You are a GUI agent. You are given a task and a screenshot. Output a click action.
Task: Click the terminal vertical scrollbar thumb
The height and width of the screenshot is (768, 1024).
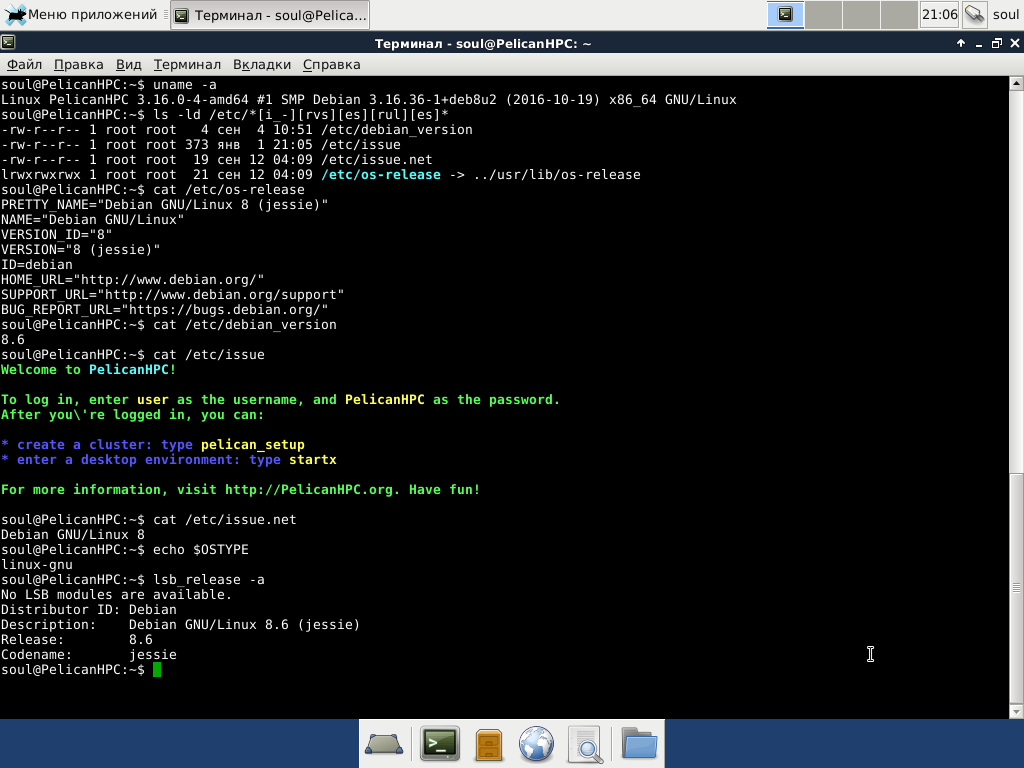coord(1016,588)
